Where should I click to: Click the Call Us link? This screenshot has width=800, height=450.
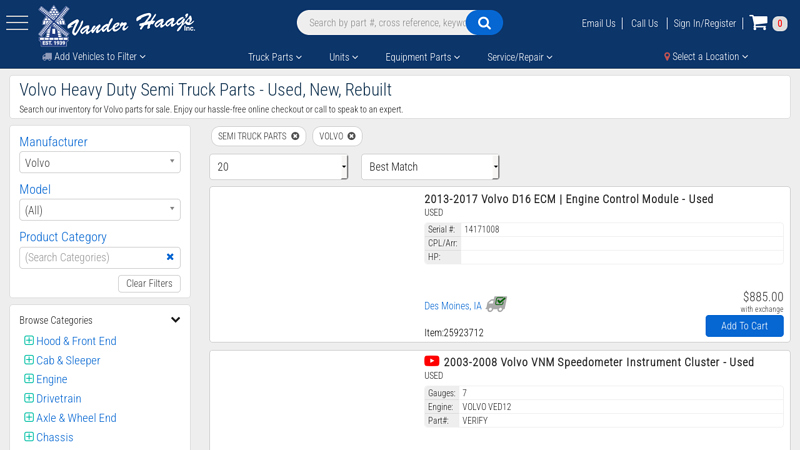[x=644, y=23]
